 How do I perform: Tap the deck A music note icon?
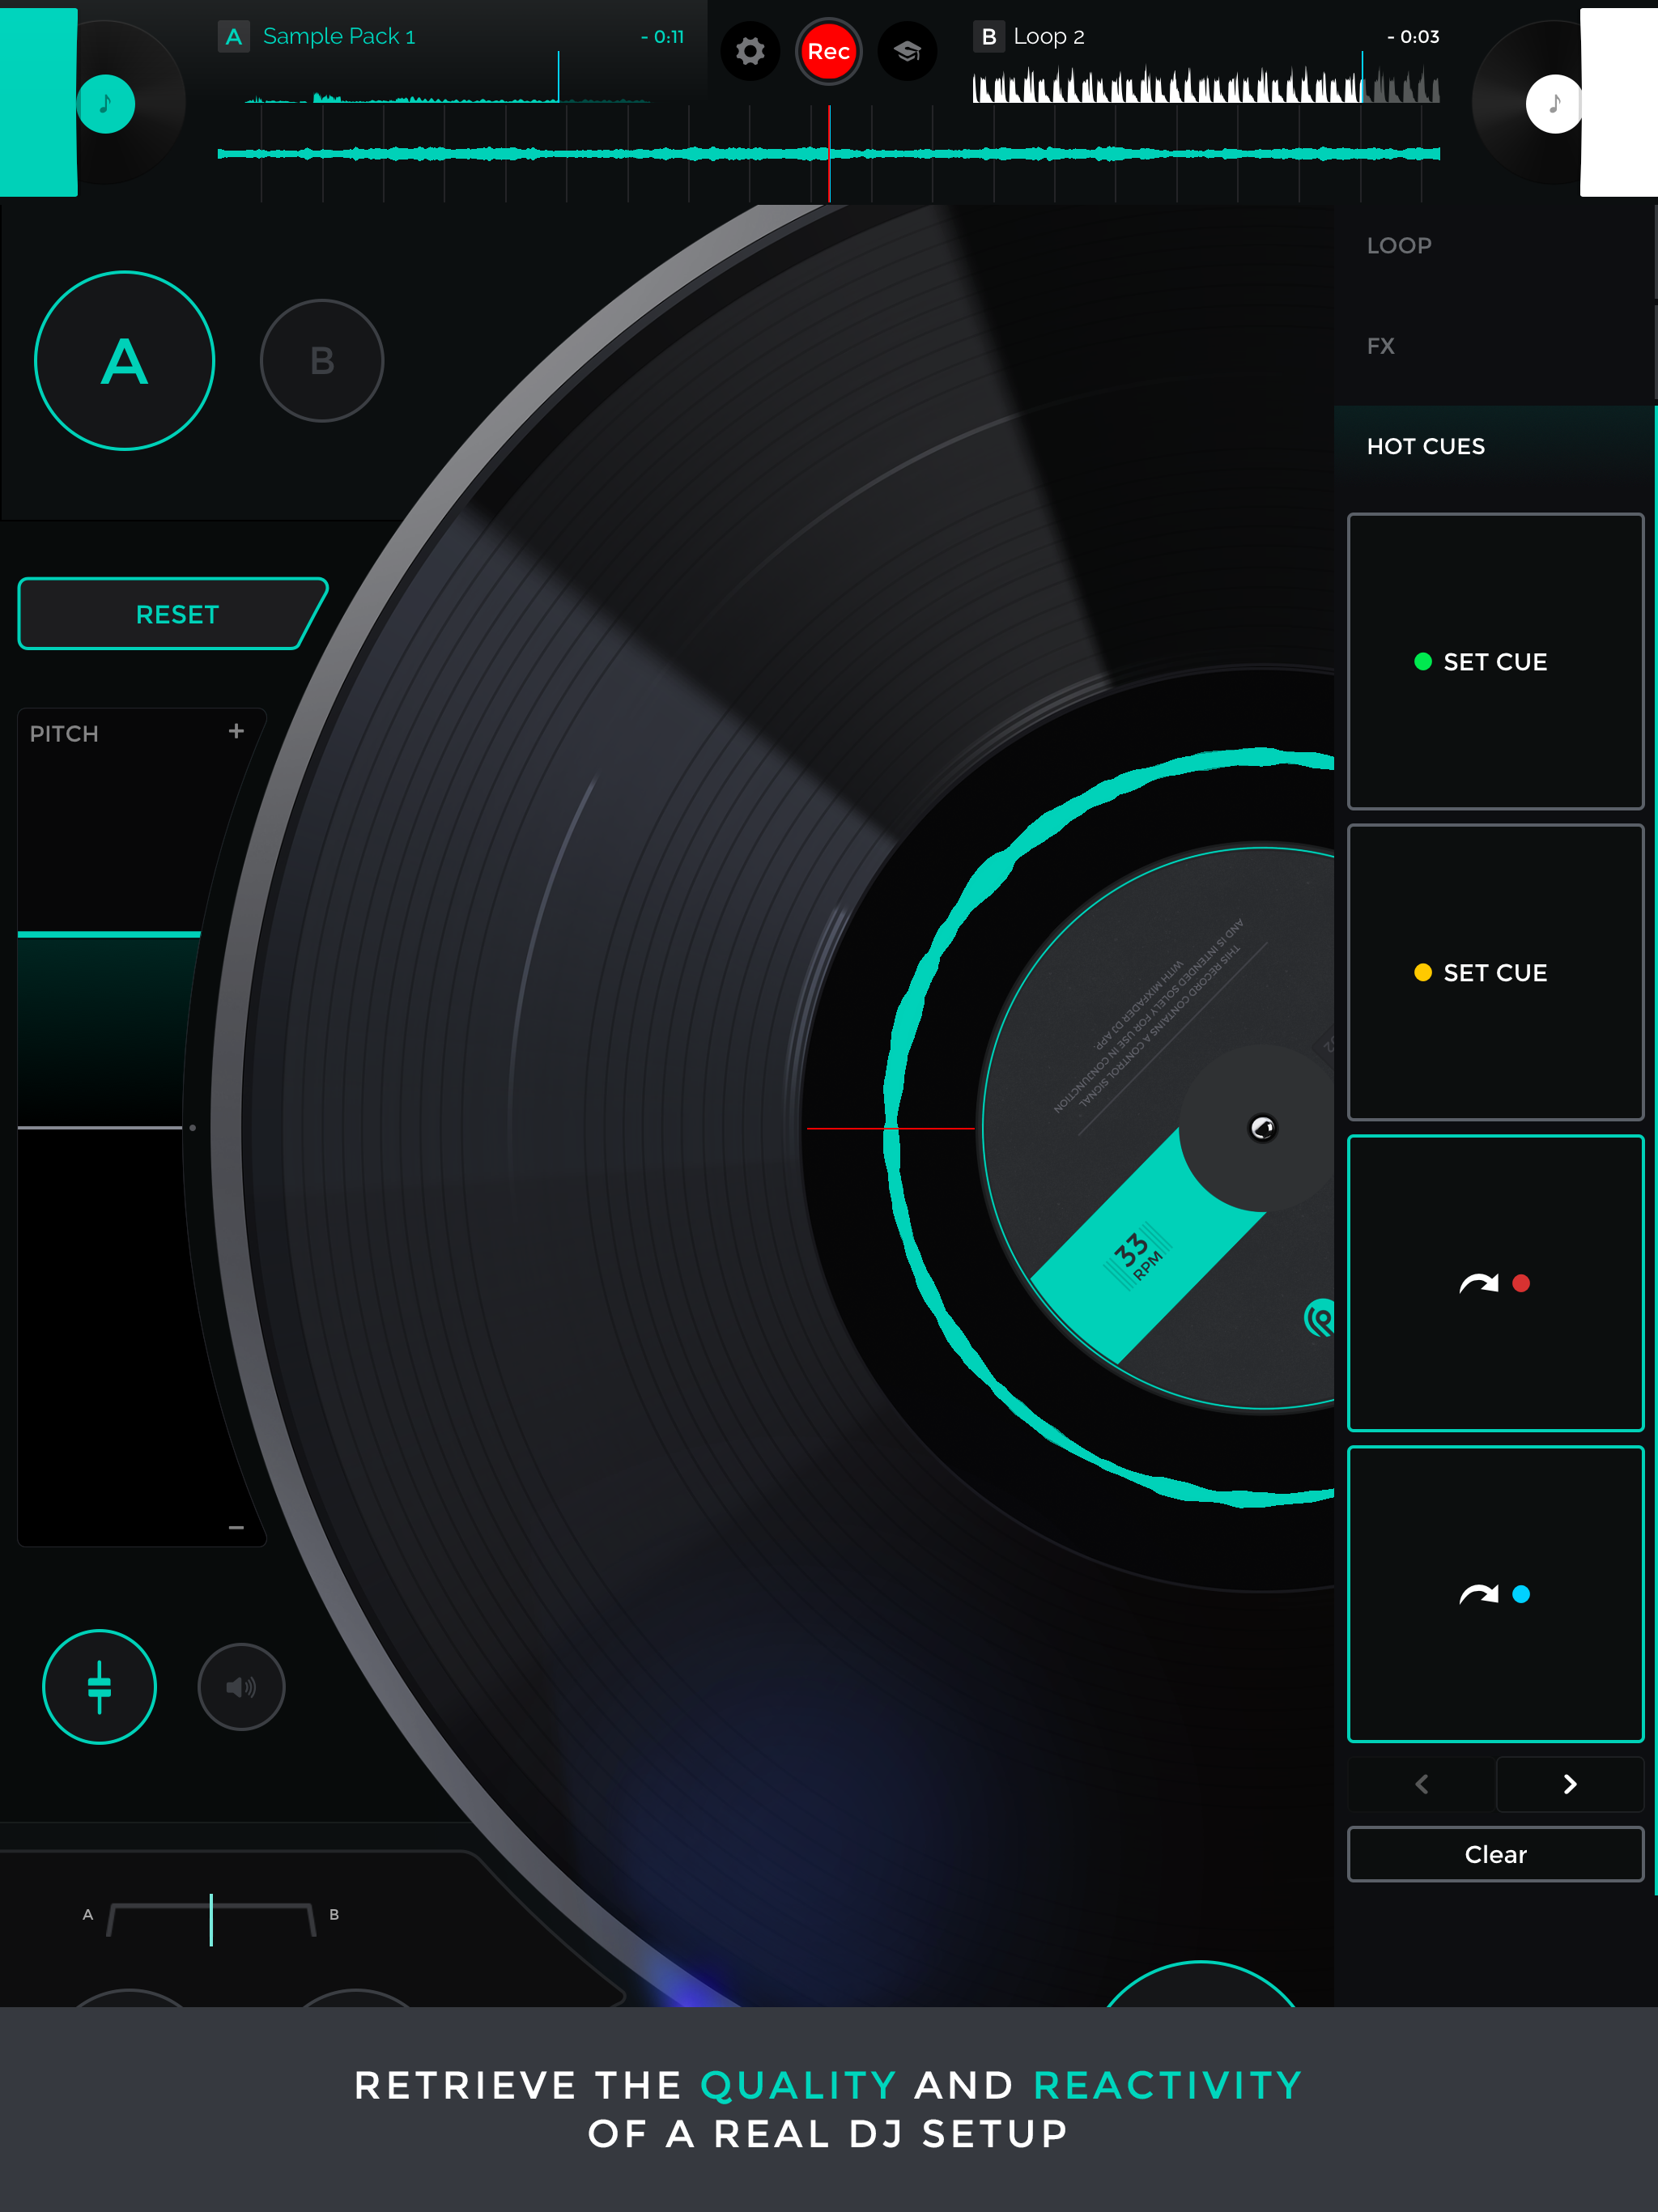pos(106,103)
